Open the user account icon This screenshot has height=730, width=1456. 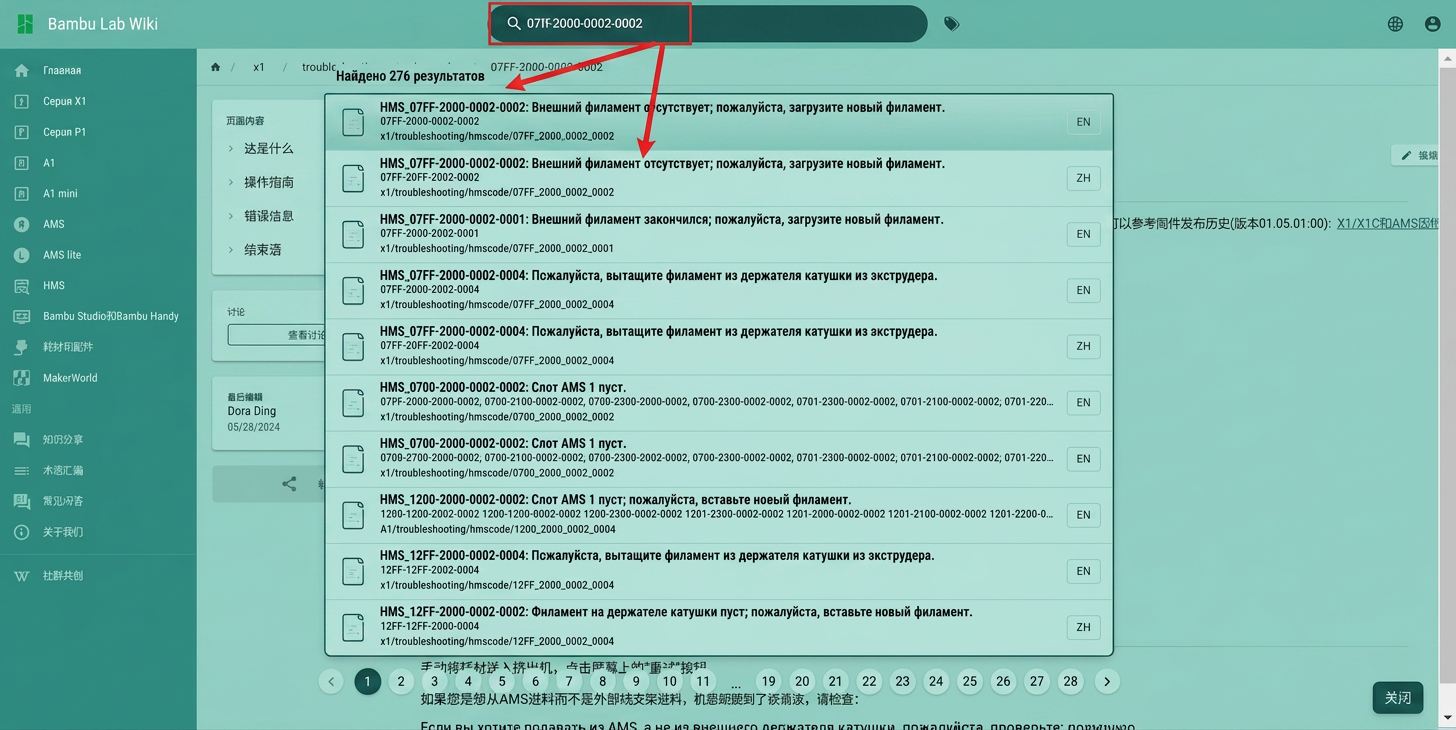click(1432, 24)
